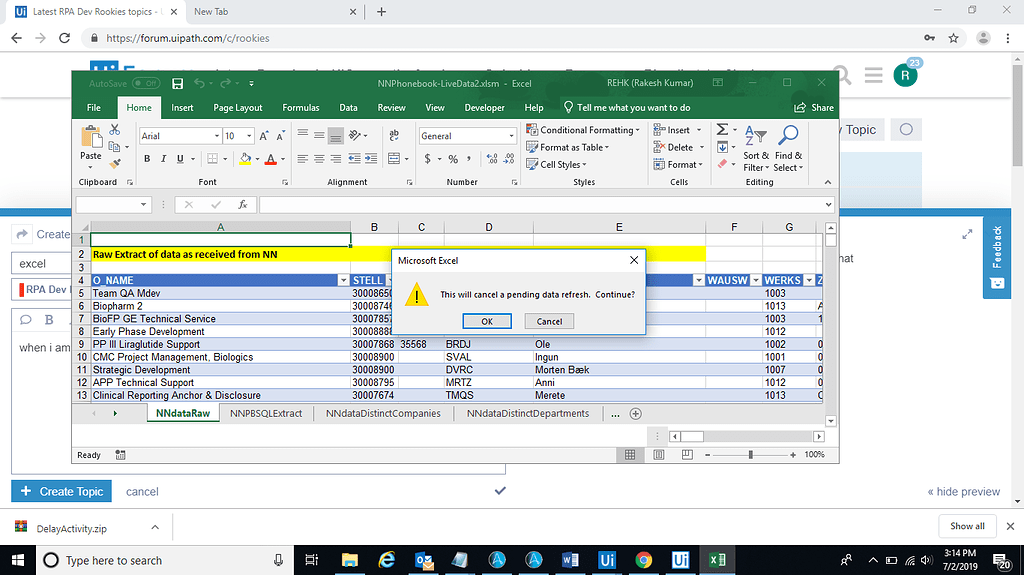The height and width of the screenshot is (575, 1024).
Task: Click the Find & Select magnifier icon
Action: (x=788, y=136)
